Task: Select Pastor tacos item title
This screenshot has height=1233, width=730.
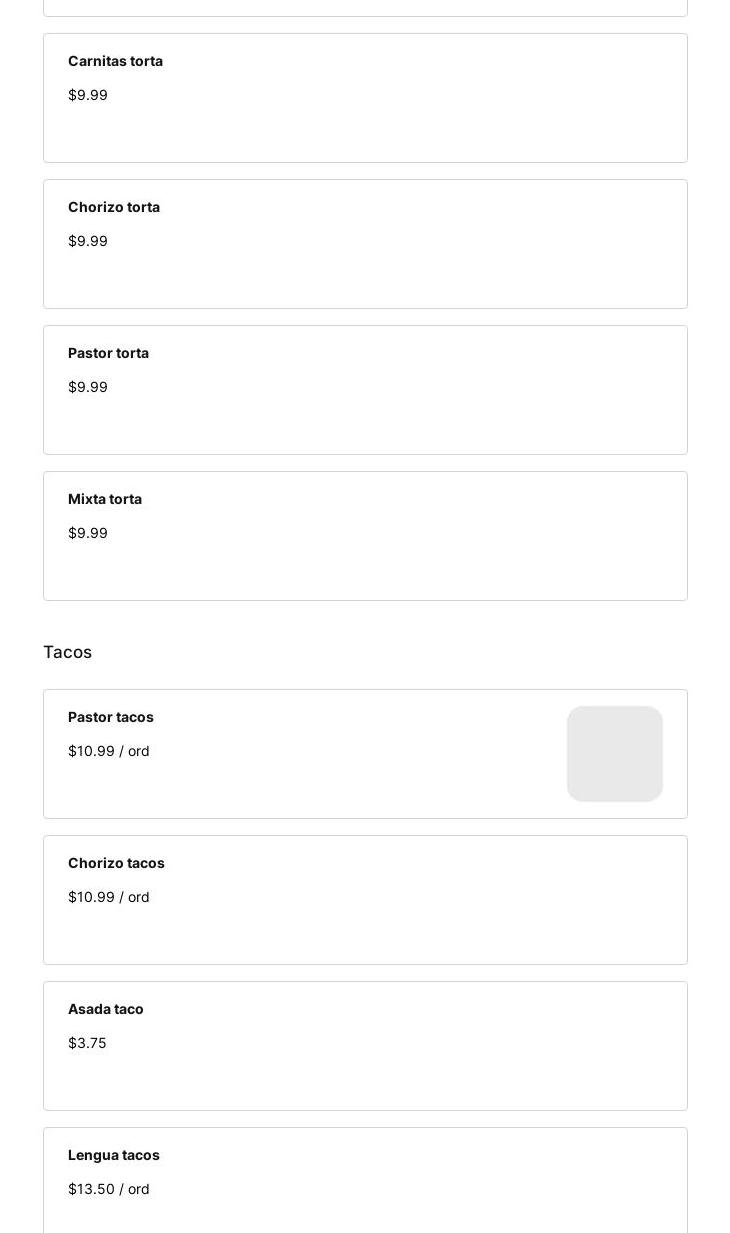Action: pyautogui.click(x=111, y=717)
